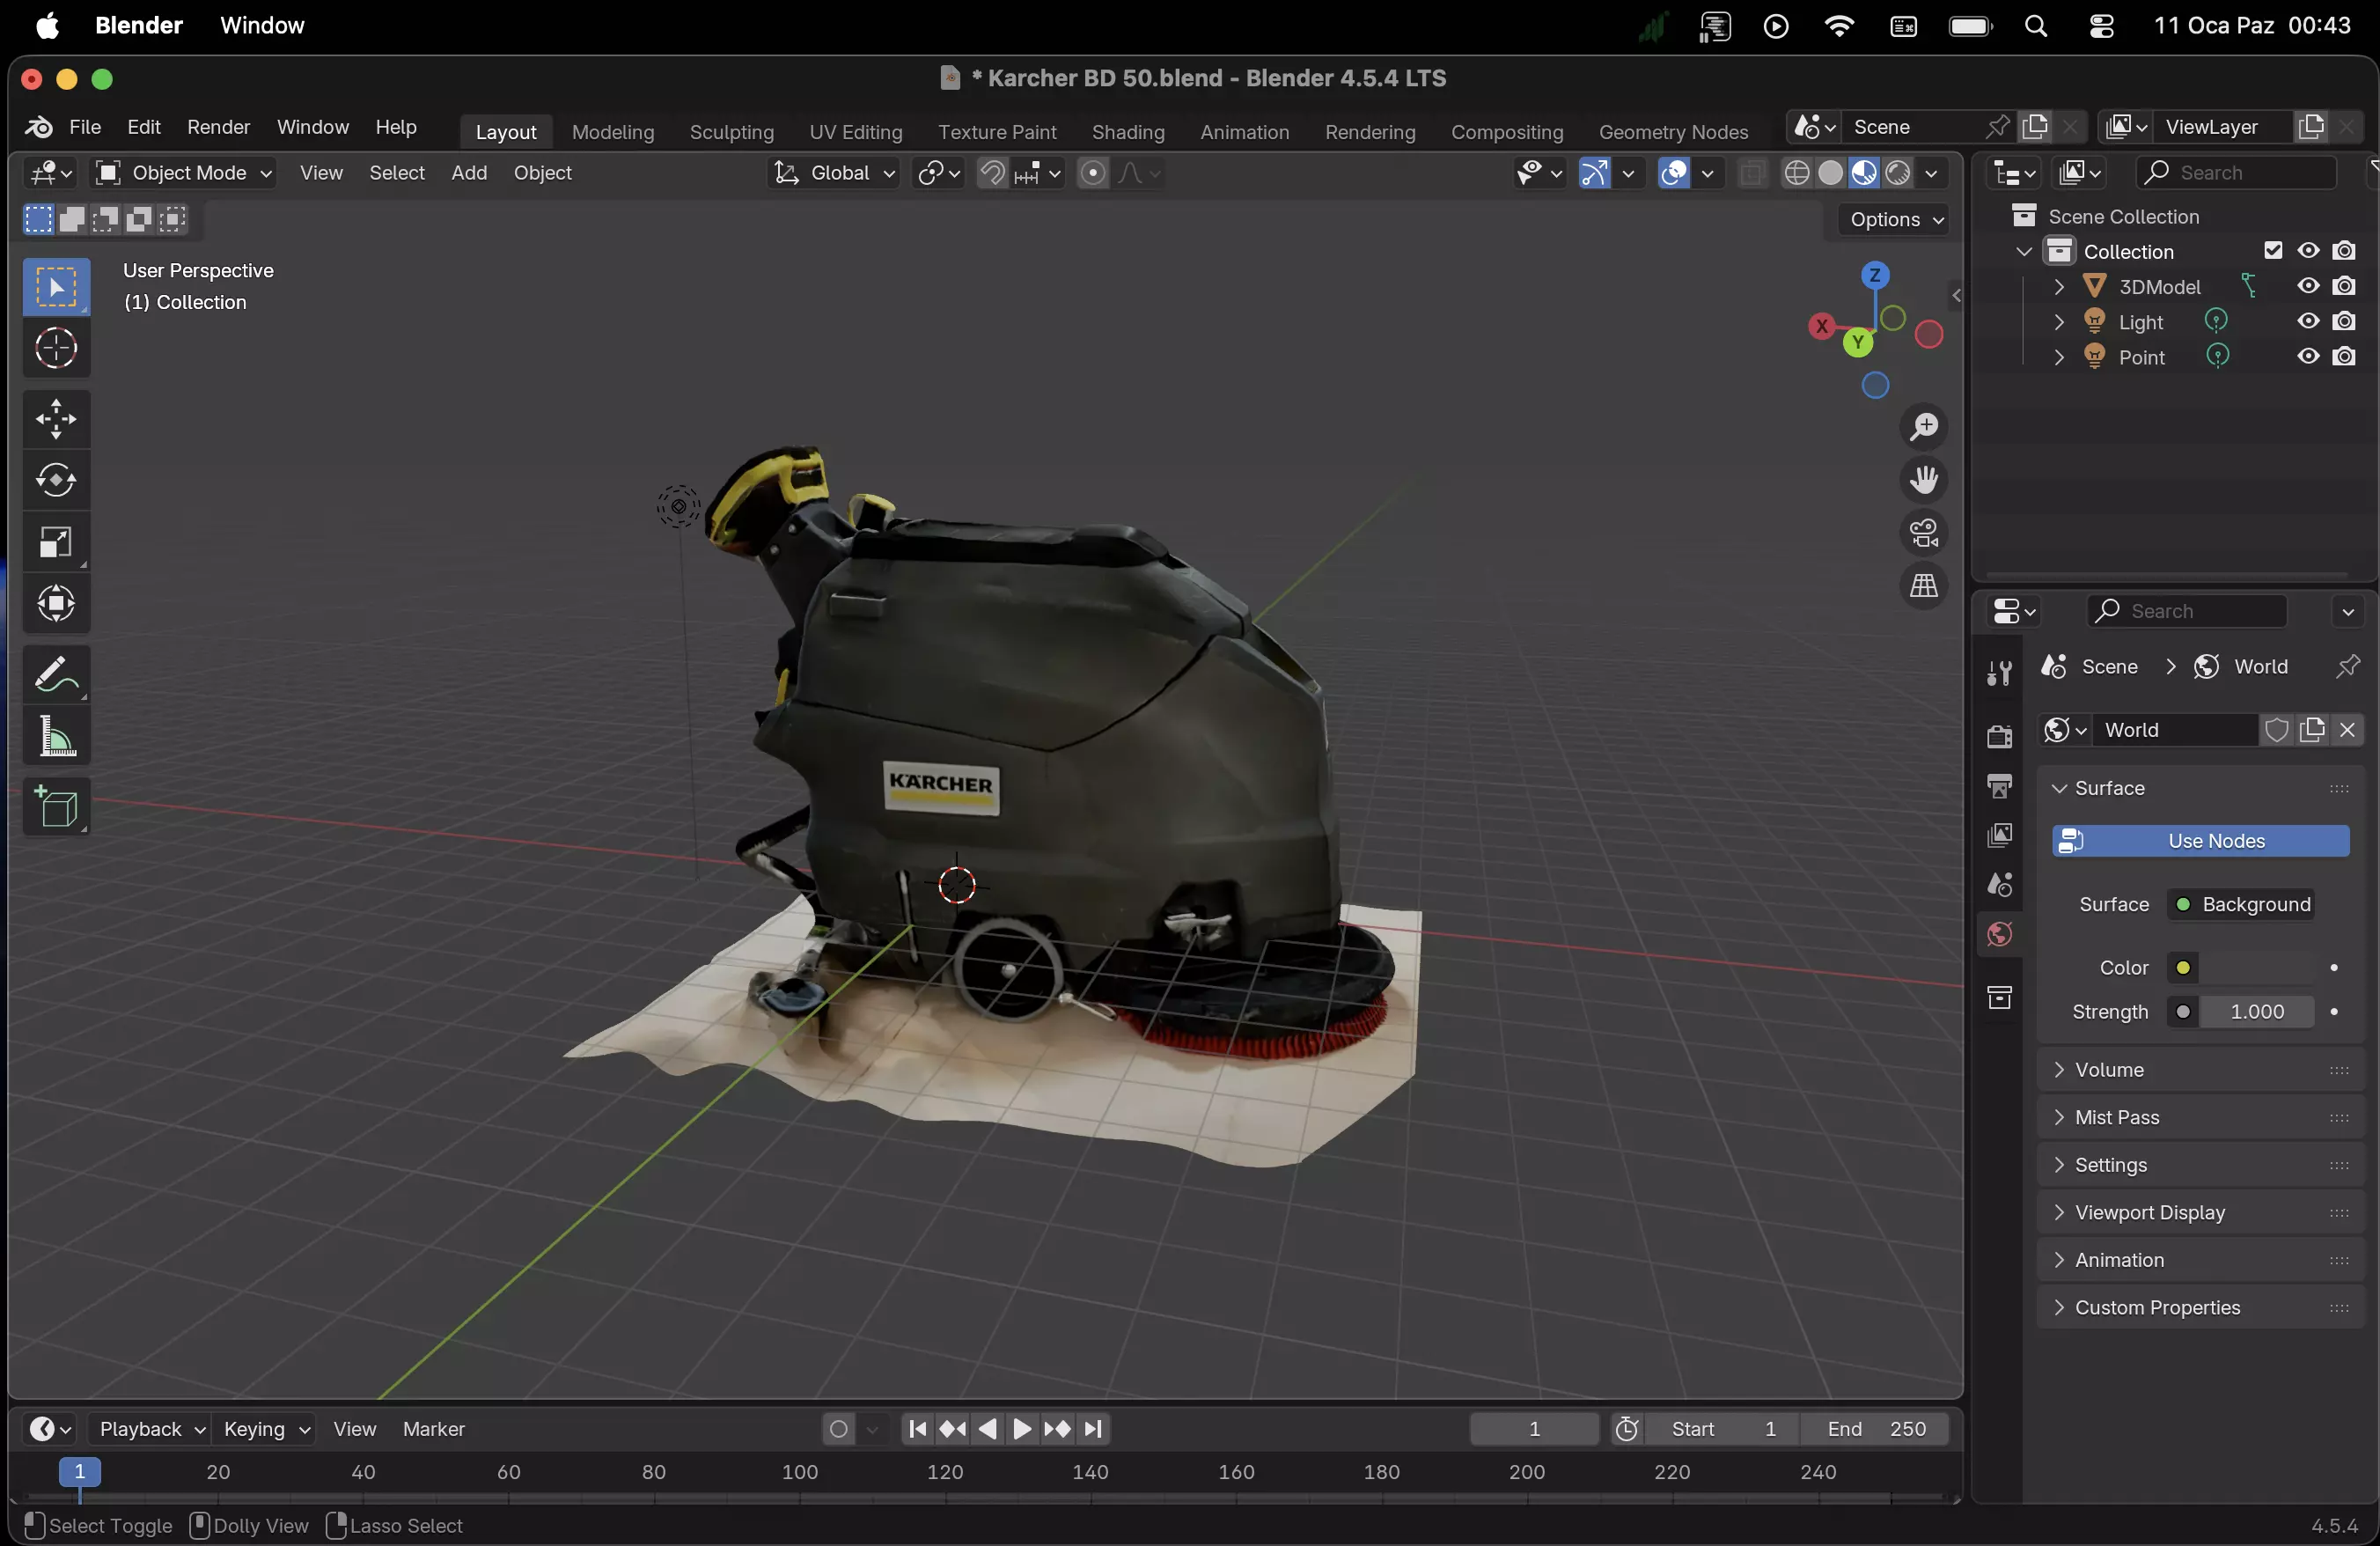Click the Options button in viewport
This screenshot has height=1546, width=2380.
coord(1895,219)
